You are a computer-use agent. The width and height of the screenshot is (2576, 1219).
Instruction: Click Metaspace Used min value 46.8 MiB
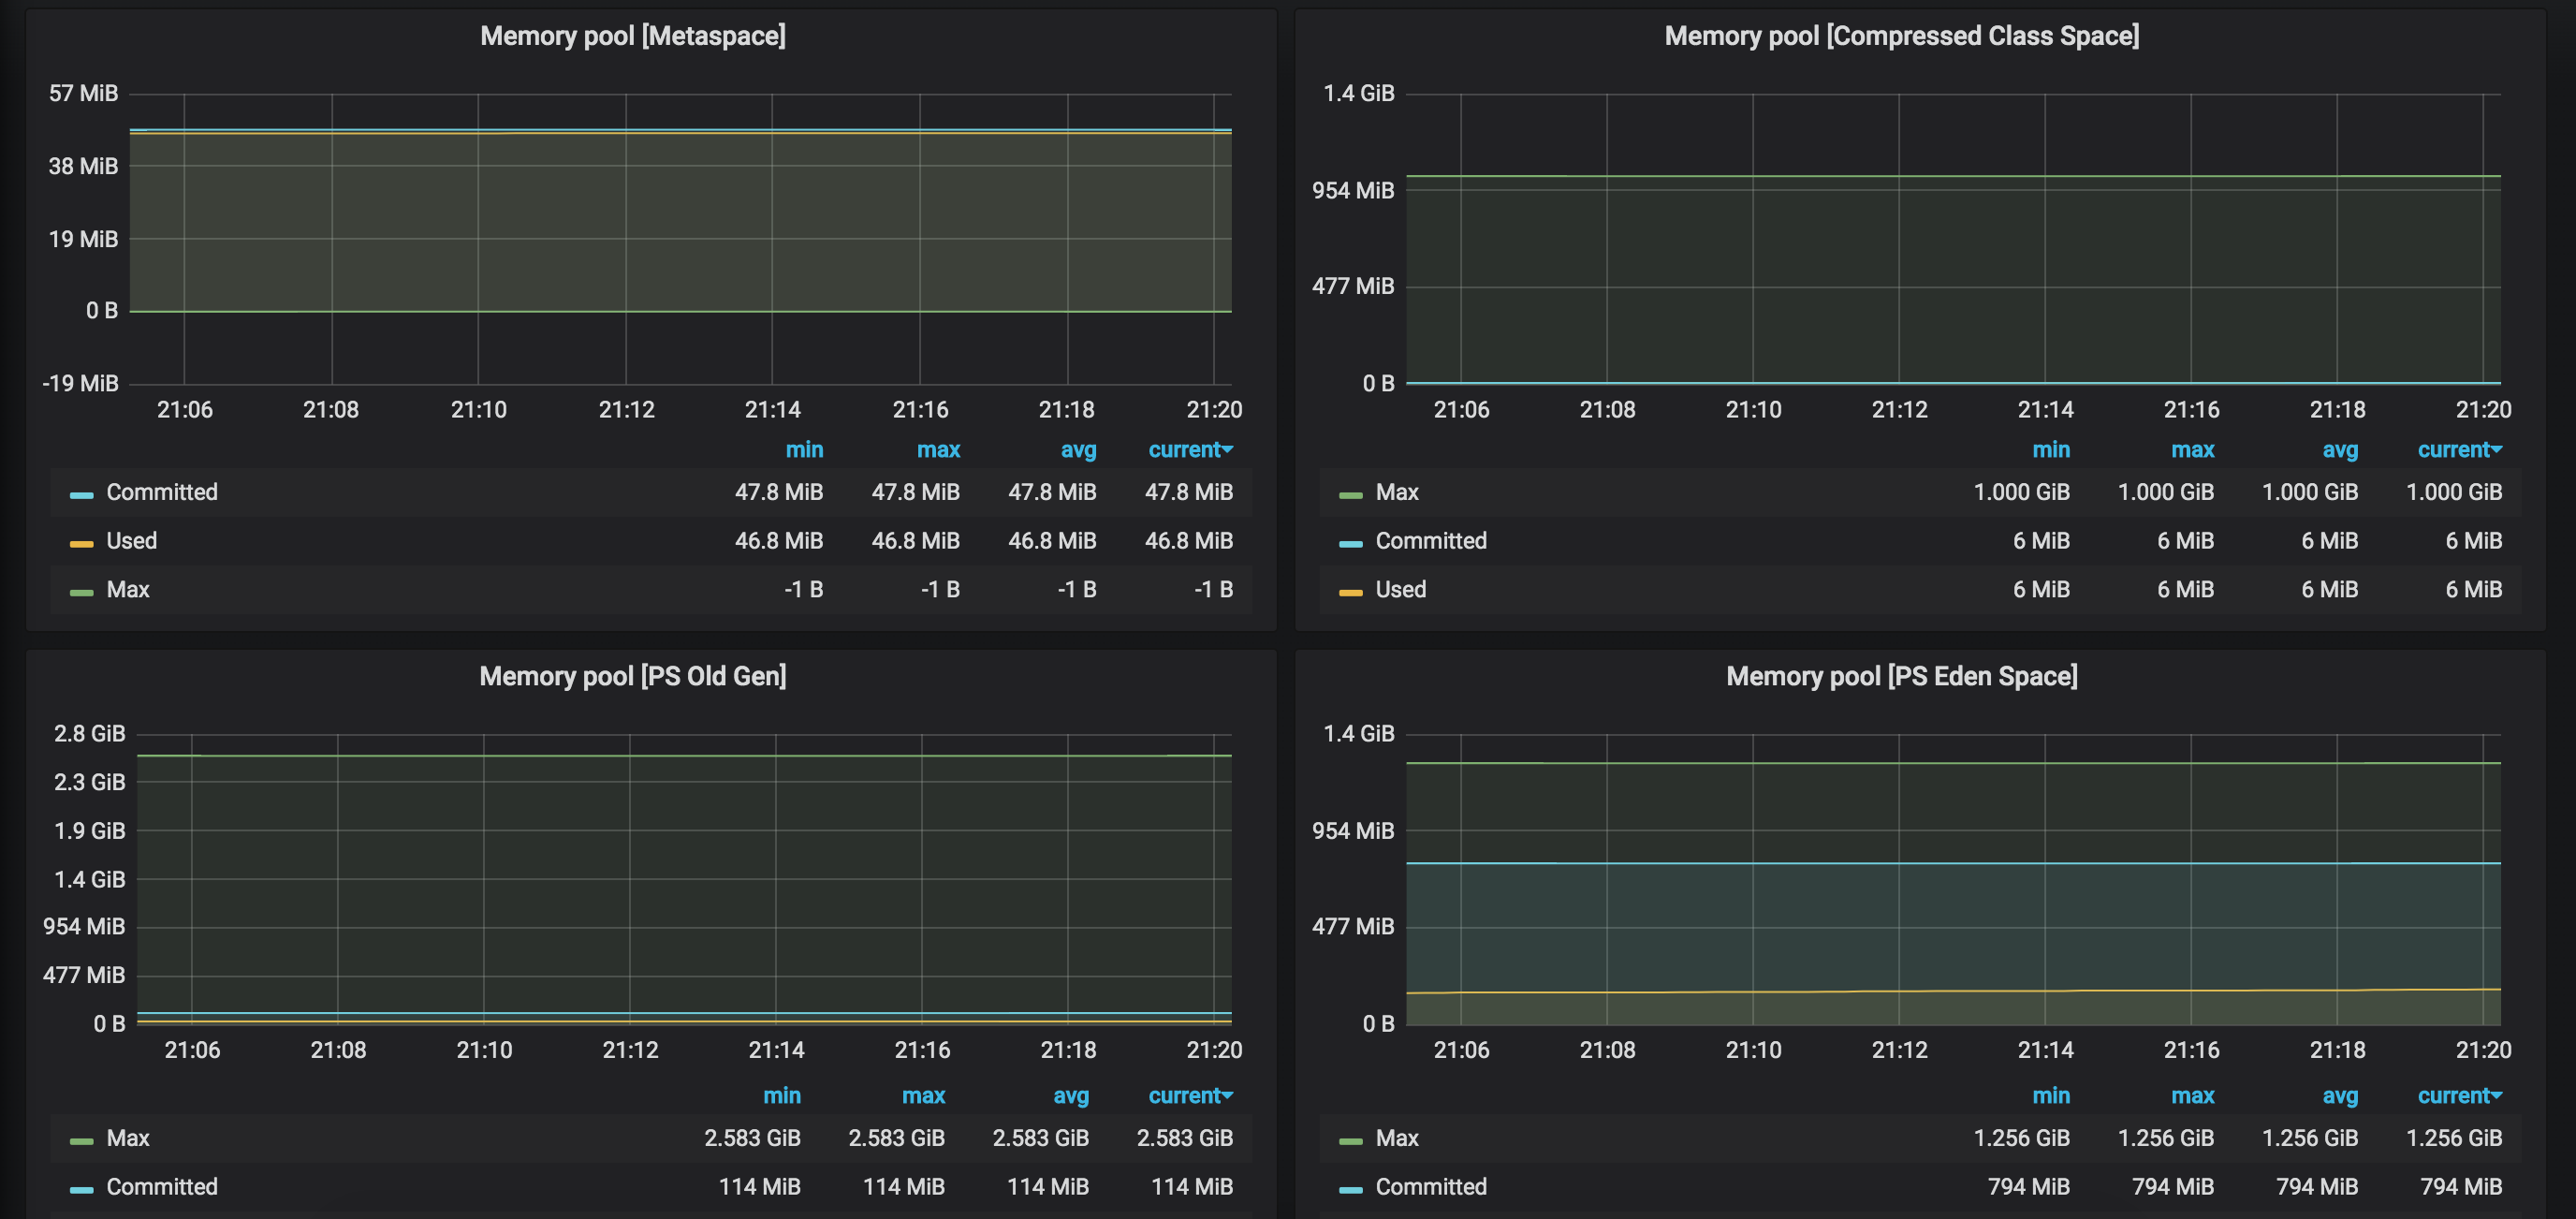click(779, 541)
